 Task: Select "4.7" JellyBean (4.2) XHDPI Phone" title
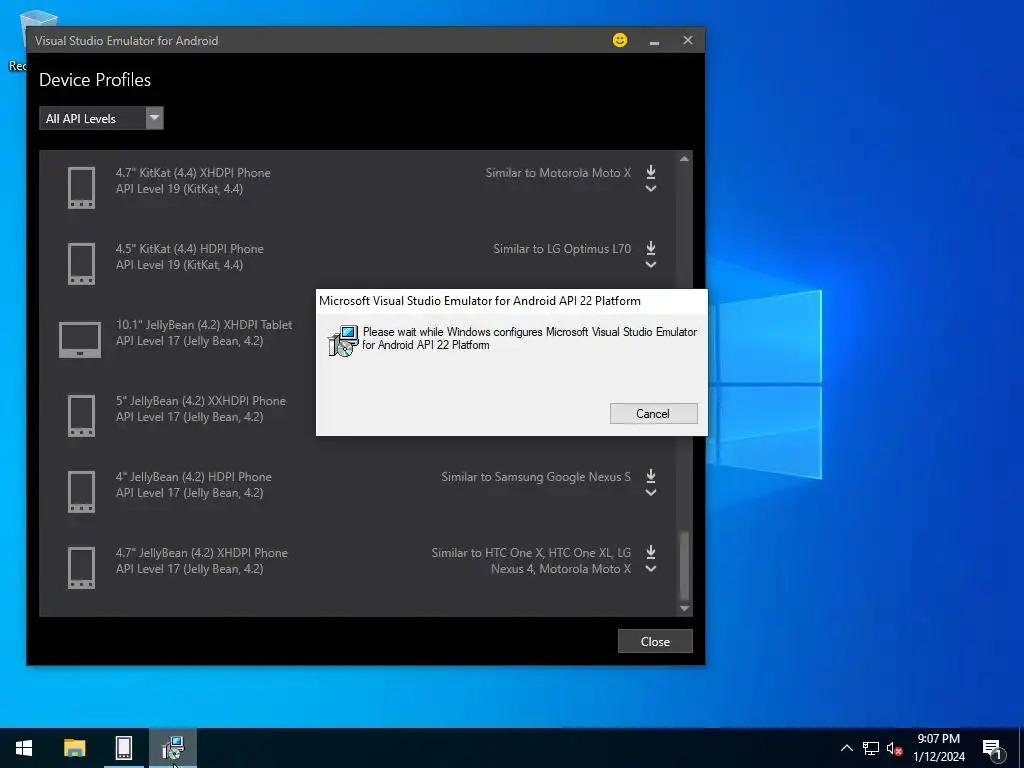201,552
